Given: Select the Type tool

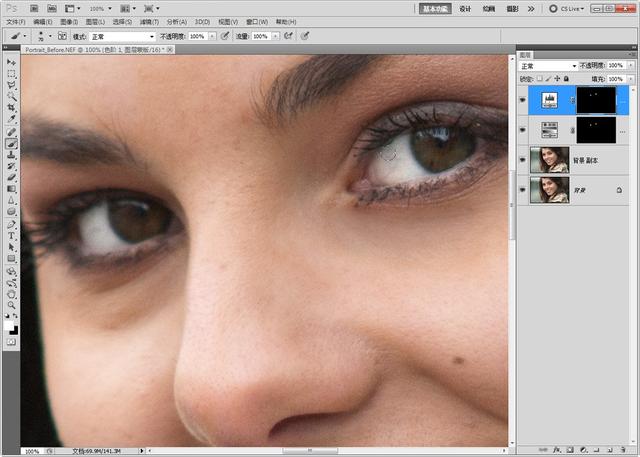Looking at the screenshot, I should (11, 236).
